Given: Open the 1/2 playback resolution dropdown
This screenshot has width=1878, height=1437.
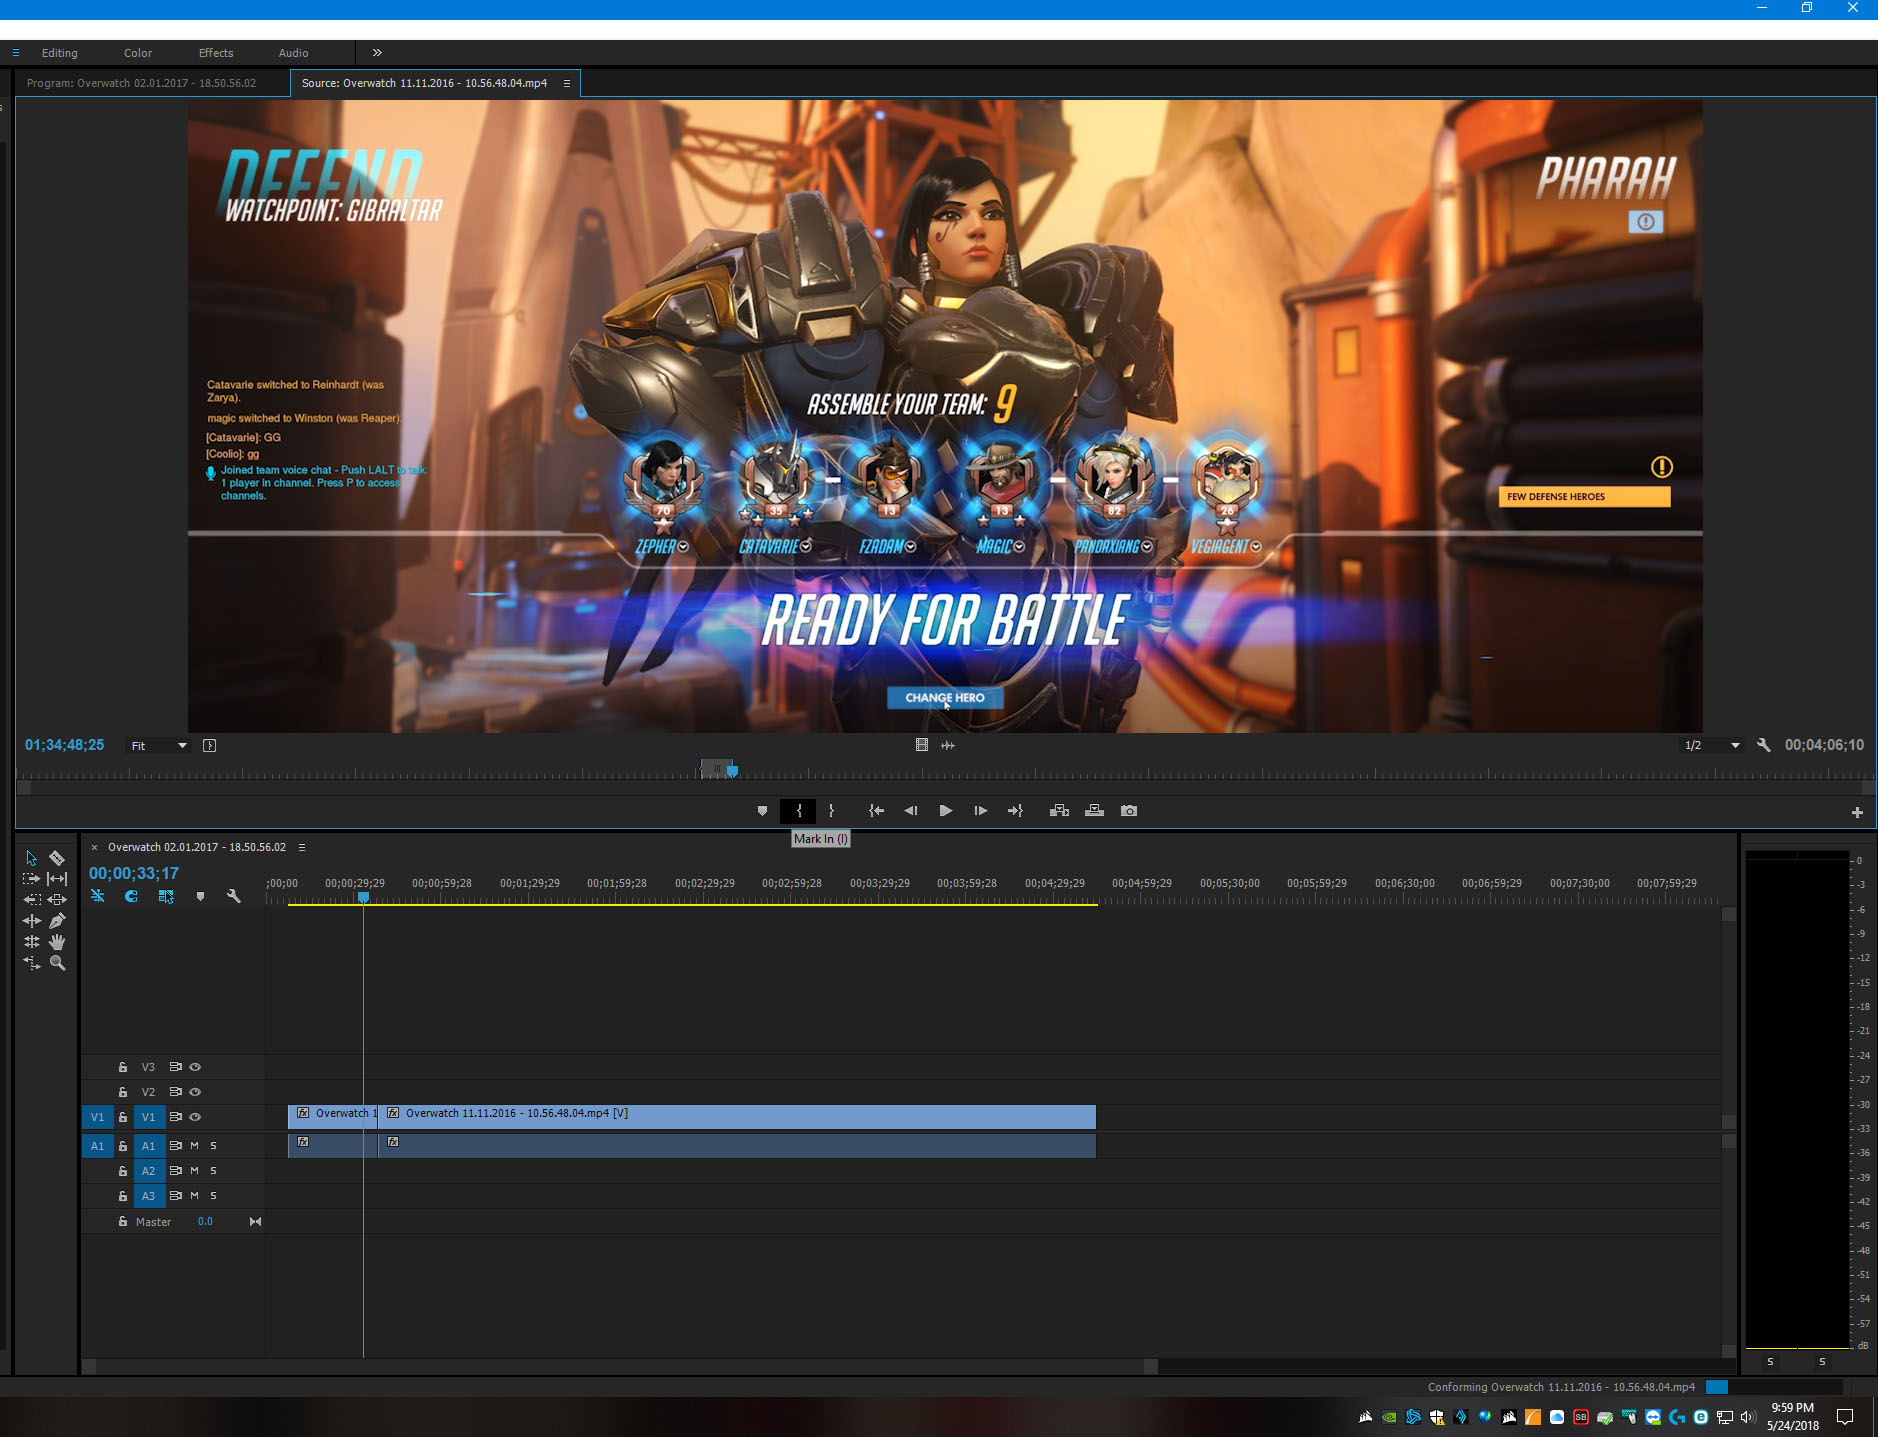Looking at the screenshot, I should coord(1712,746).
